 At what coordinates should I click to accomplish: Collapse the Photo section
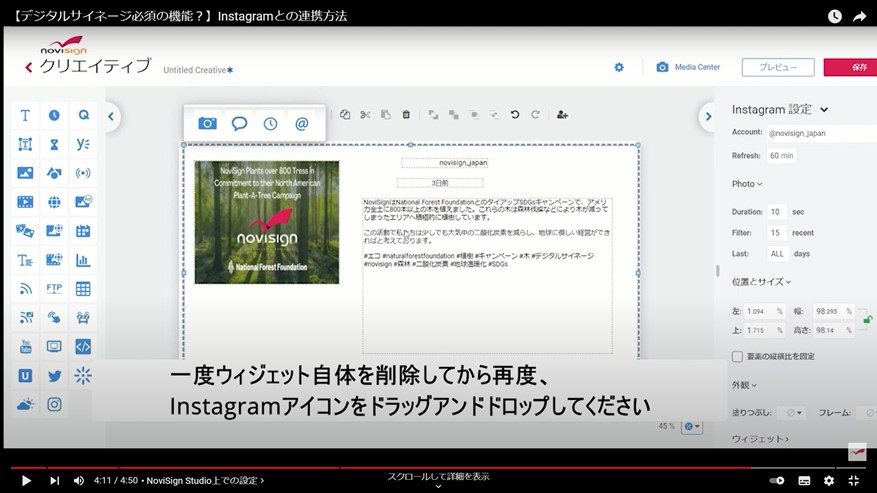[x=747, y=184]
